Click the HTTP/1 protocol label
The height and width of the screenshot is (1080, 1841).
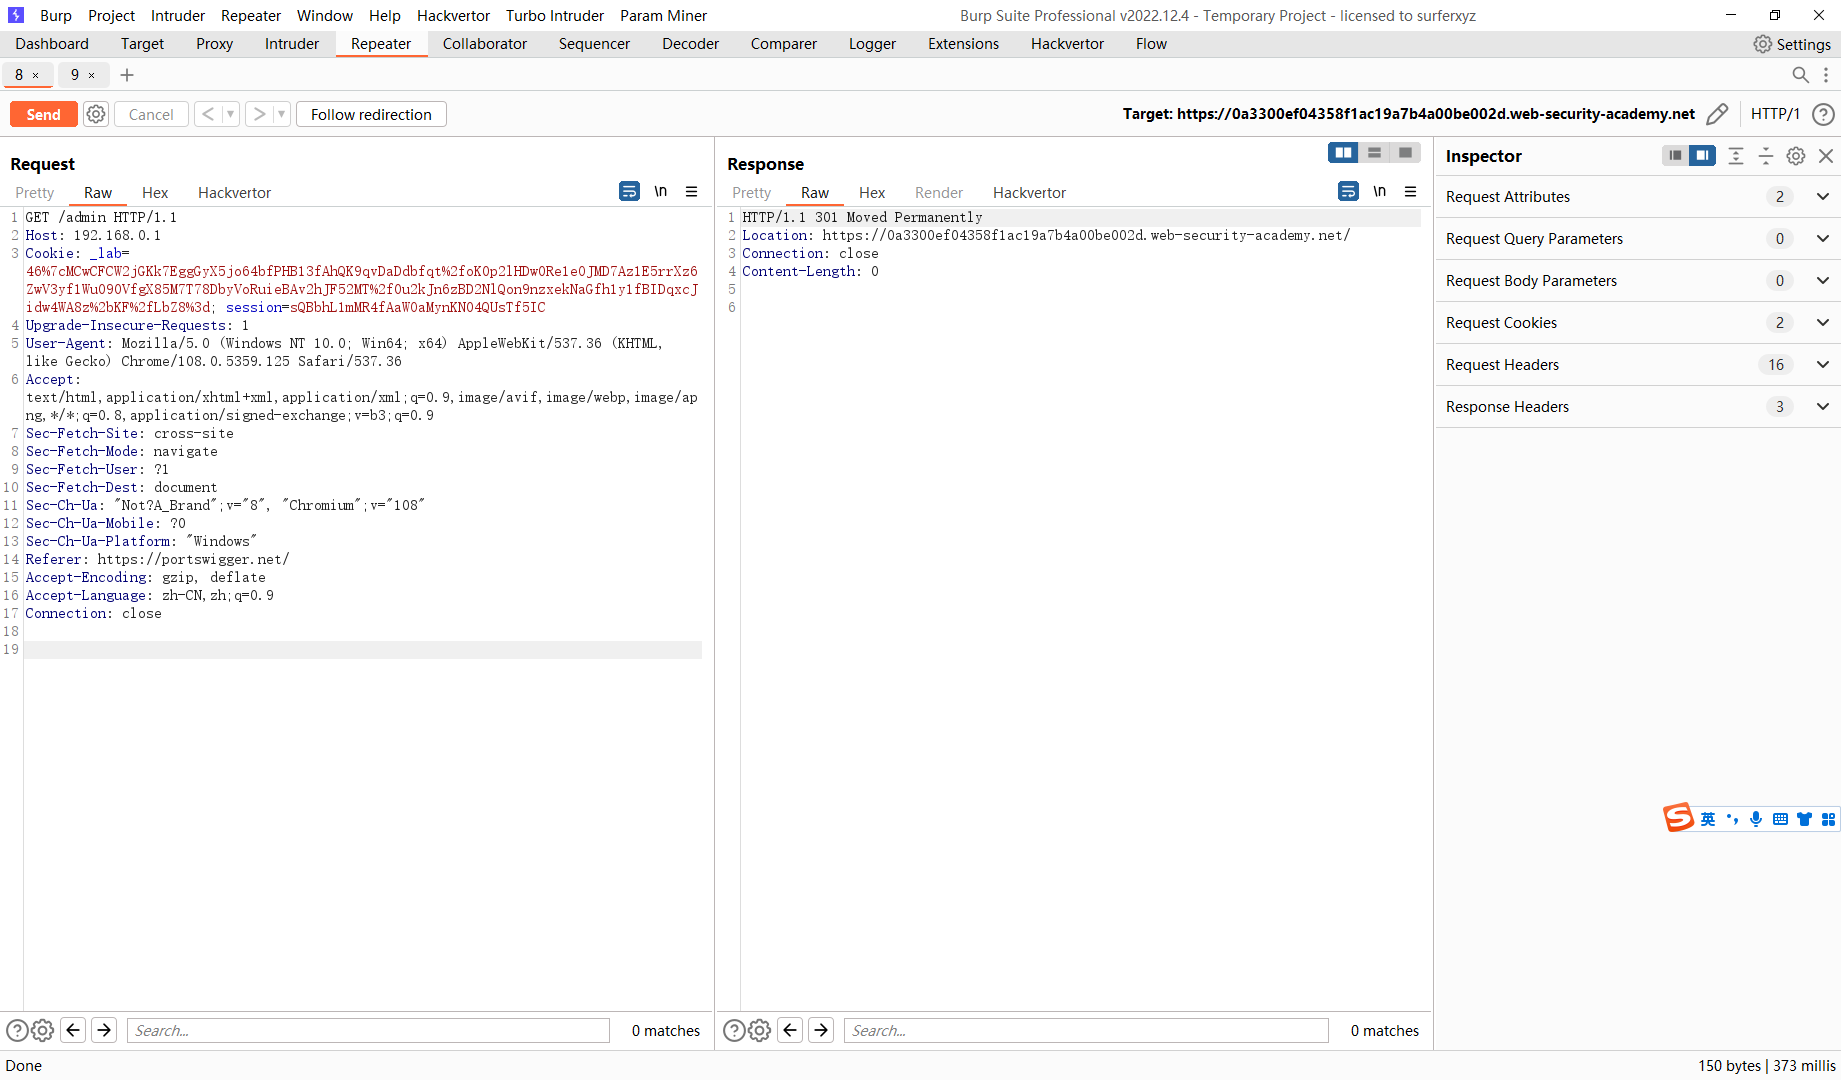1775,114
